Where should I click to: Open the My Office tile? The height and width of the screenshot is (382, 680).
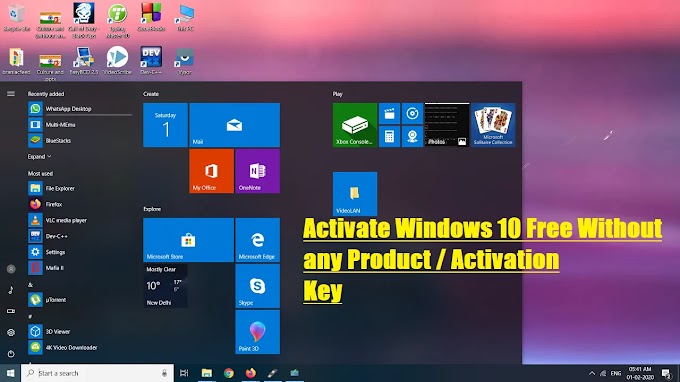pyautogui.click(x=211, y=171)
